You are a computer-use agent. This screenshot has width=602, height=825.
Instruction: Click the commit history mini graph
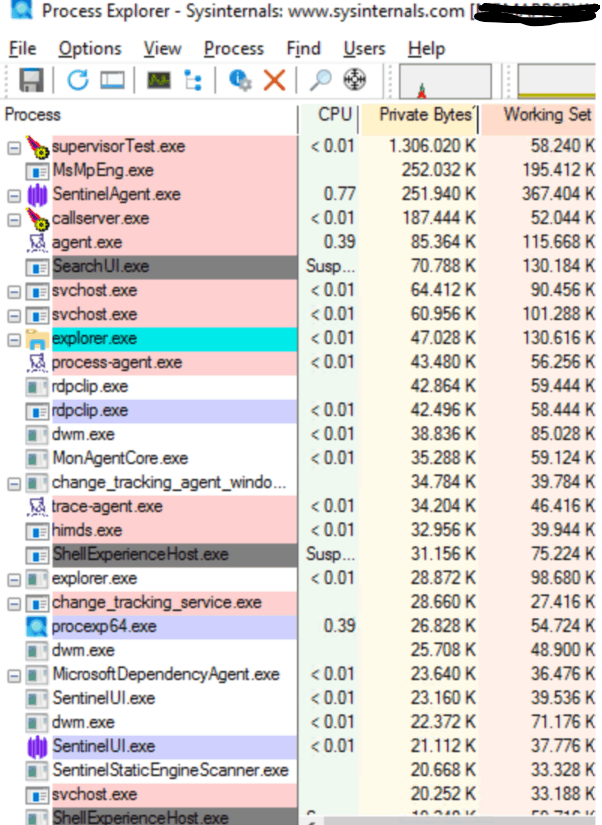pos(557,81)
